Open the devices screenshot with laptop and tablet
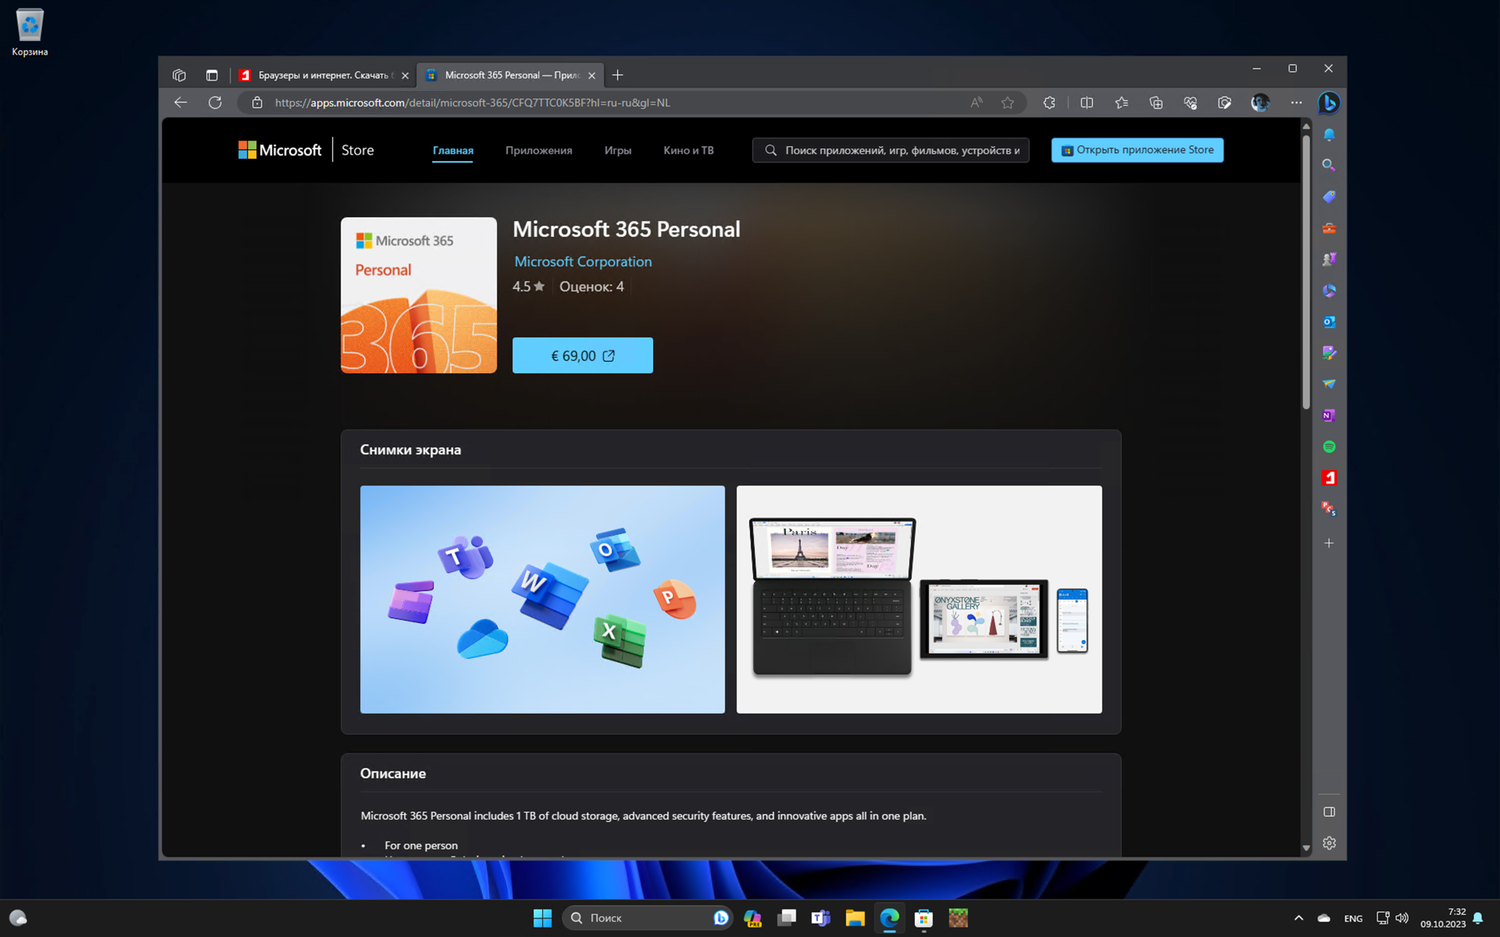The image size is (1500, 937). [919, 599]
